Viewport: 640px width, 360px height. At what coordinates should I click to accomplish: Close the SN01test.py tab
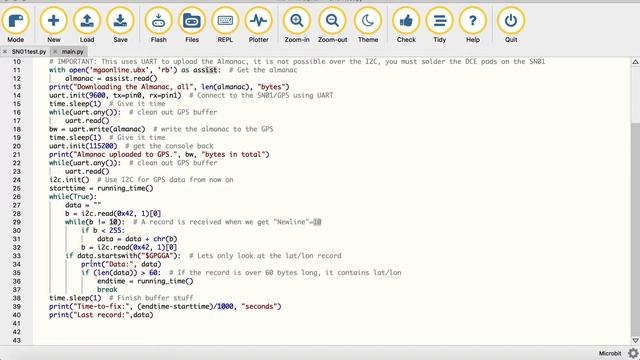click(5, 52)
